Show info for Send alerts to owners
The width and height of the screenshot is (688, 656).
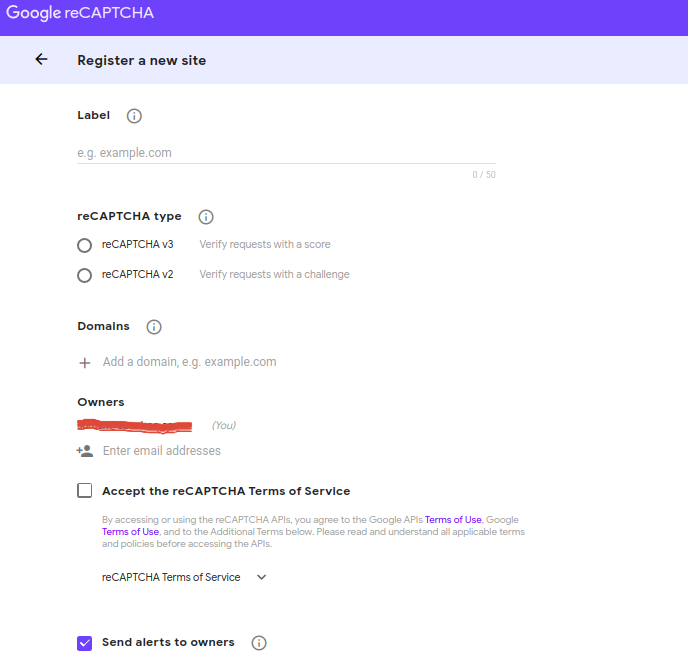coord(259,643)
